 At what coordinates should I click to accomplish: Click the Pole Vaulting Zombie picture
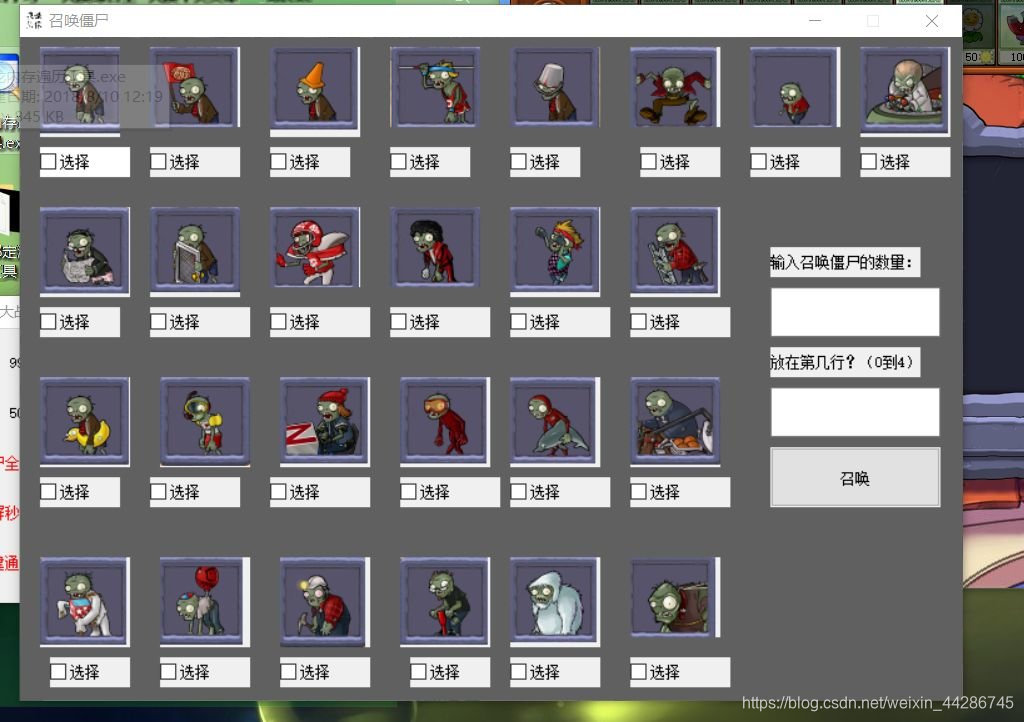click(x=435, y=86)
